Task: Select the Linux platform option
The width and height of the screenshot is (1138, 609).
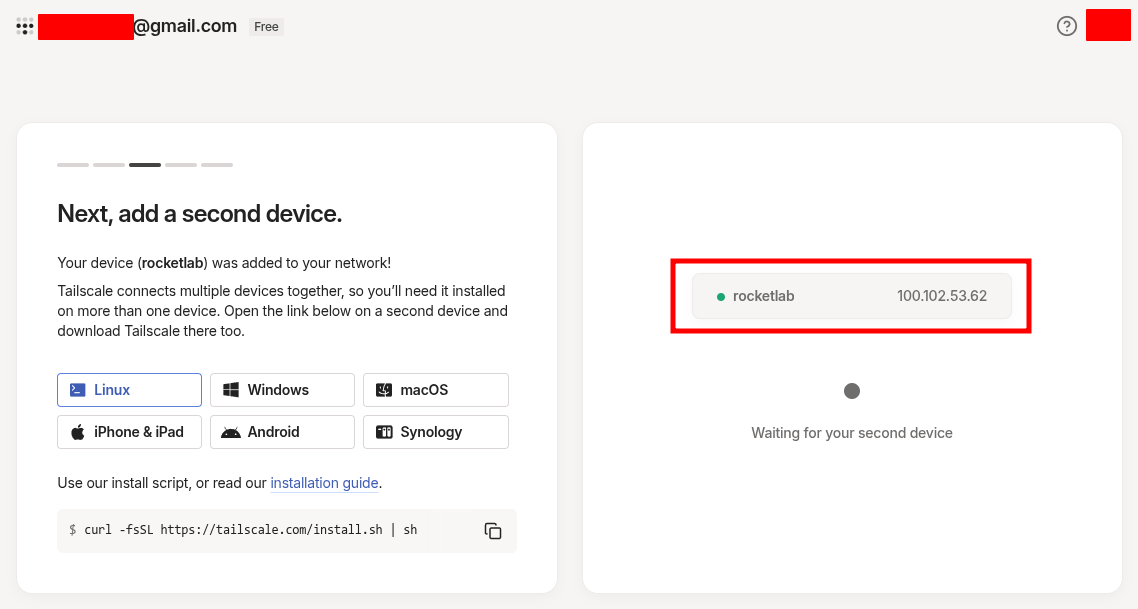Action: pos(129,390)
